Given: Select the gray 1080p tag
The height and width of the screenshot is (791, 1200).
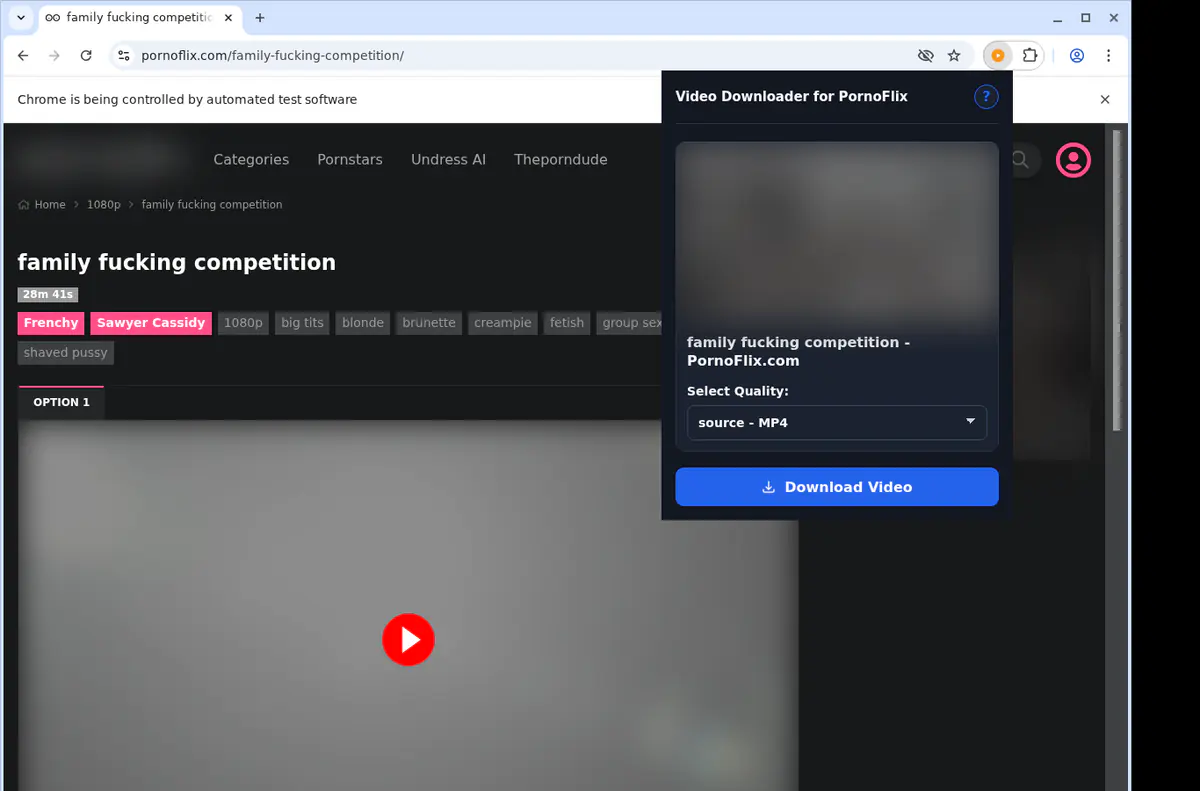Looking at the screenshot, I should pos(243,323).
